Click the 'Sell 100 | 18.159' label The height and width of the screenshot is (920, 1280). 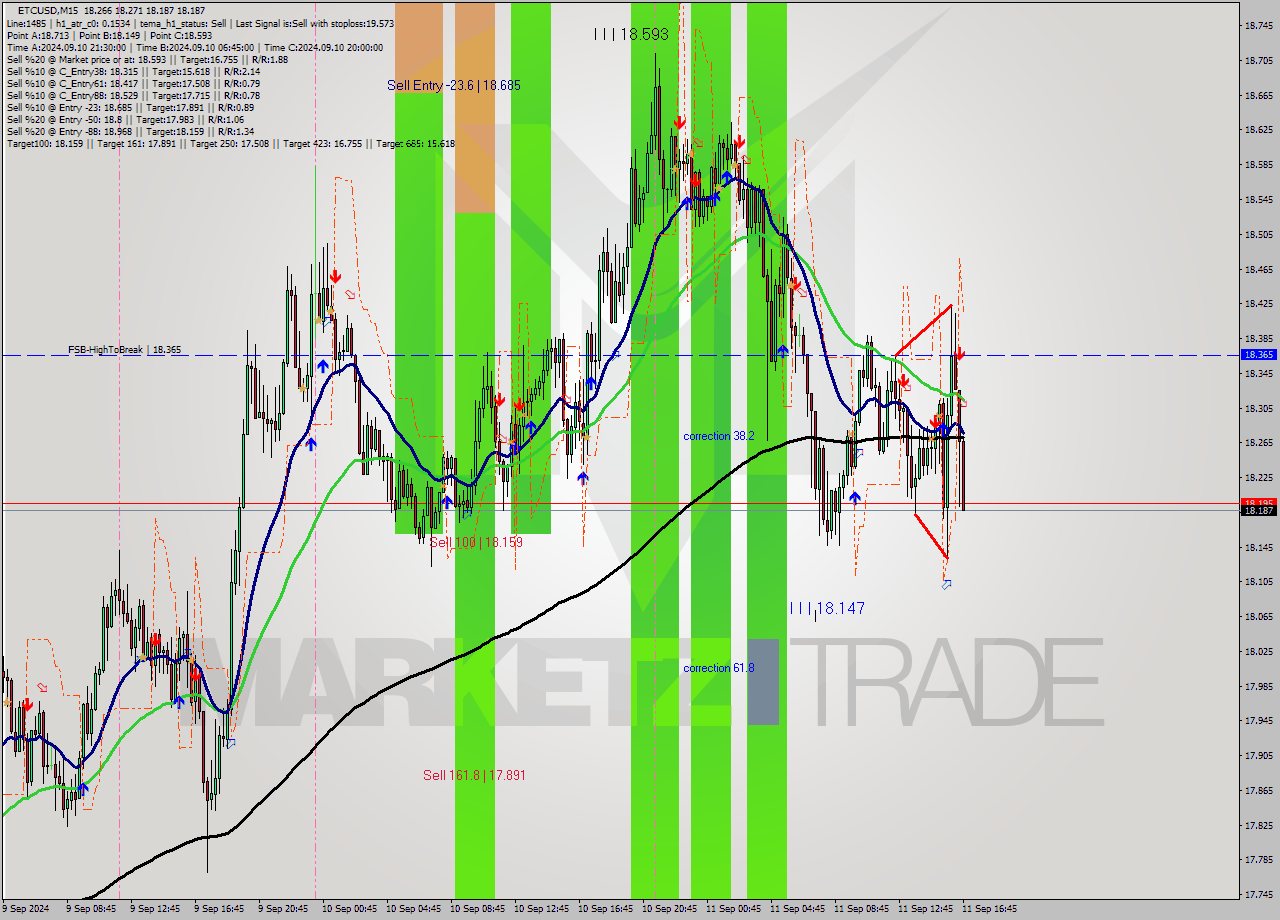pos(476,542)
